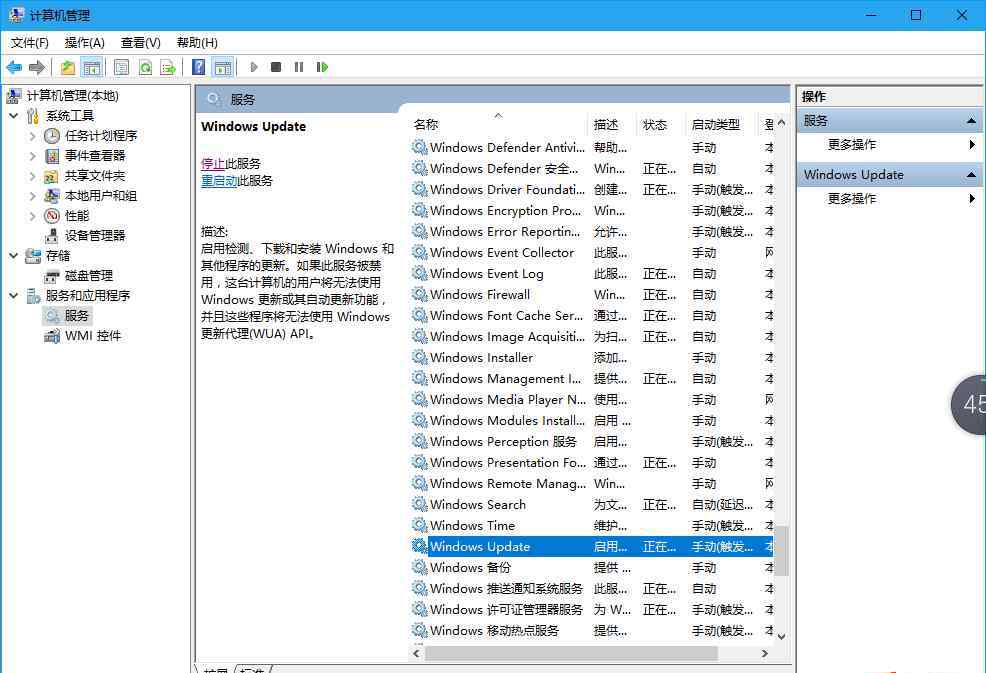Open the 查看(V) menu
986x673 pixels.
click(x=140, y=43)
